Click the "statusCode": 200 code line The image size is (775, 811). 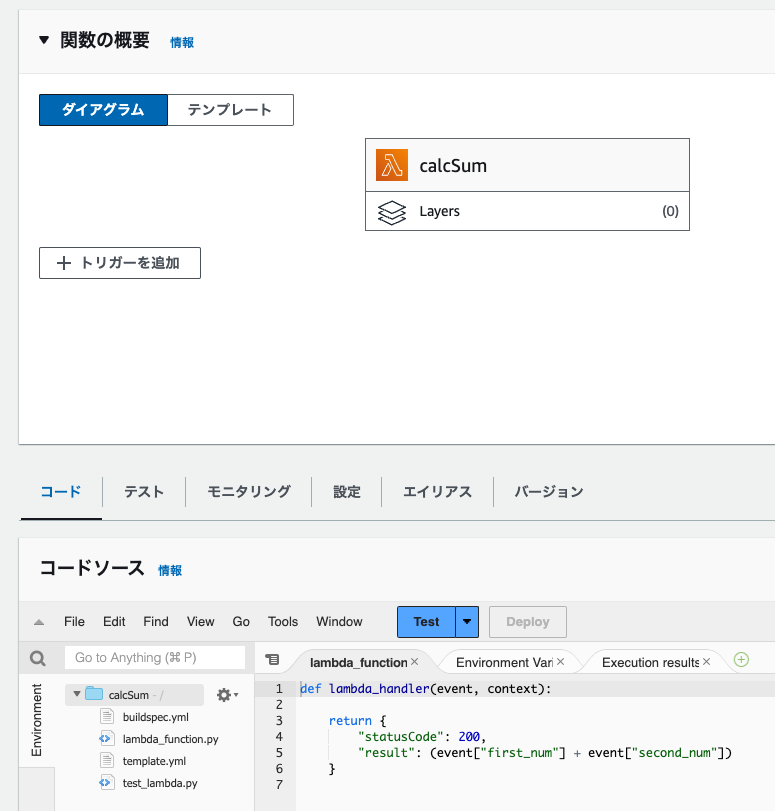point(422,737)
